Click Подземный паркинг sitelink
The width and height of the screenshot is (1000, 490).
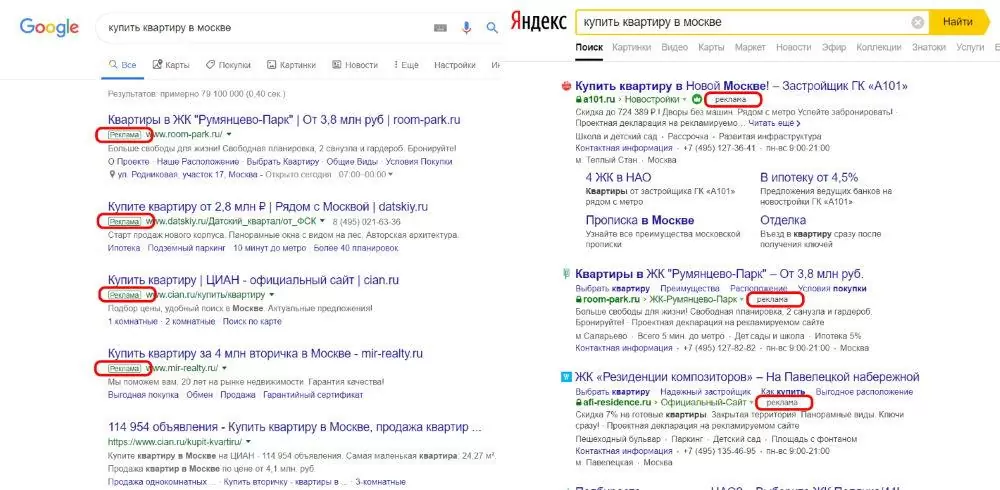click(187, 248)
